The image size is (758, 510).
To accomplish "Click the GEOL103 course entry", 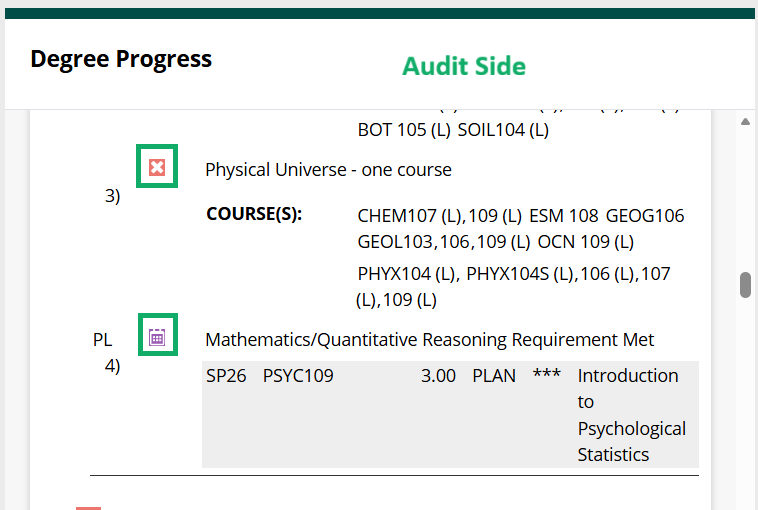I will pyautogui.click(x=395, y=242).
